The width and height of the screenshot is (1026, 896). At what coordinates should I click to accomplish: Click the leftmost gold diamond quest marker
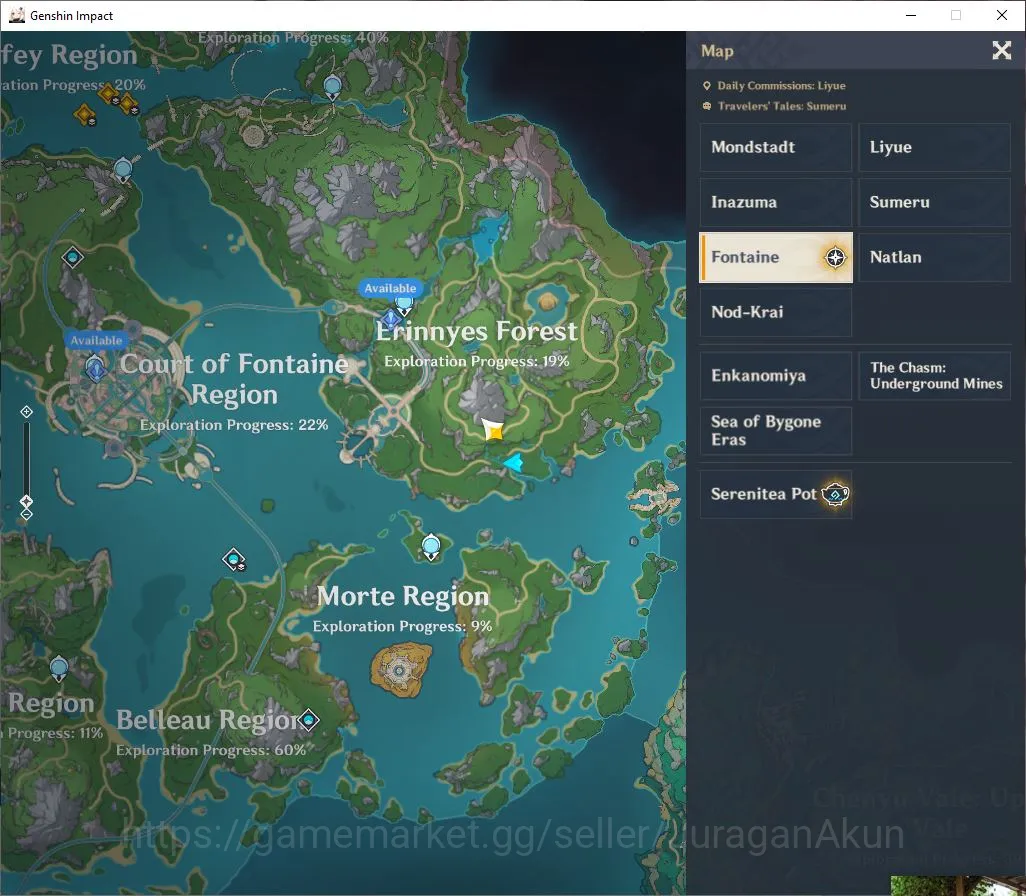click(84, 115)
